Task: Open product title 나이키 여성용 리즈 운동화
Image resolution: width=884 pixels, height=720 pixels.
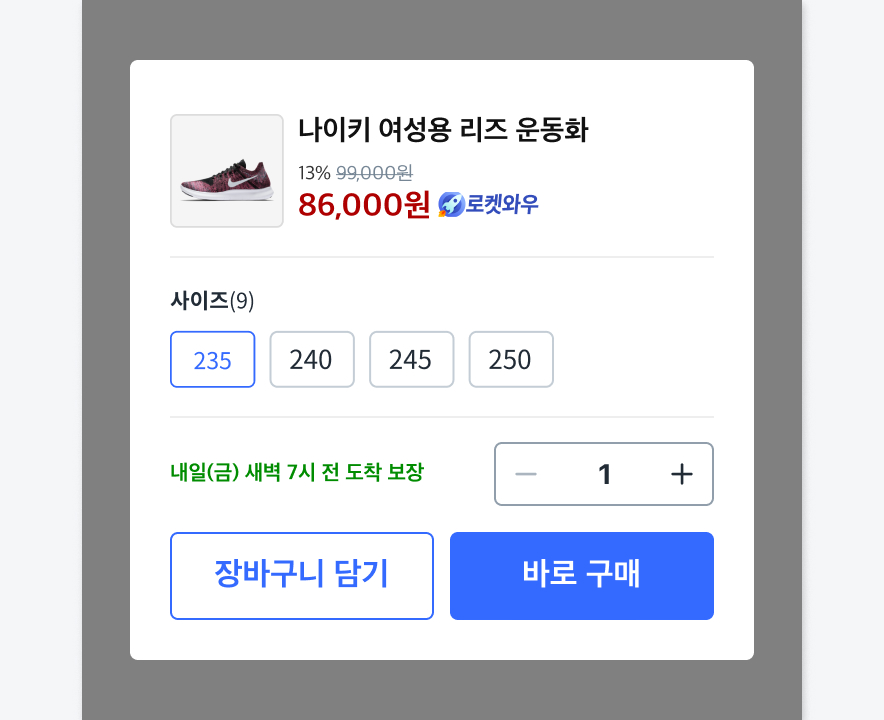Action: click(x=443, y=130)
